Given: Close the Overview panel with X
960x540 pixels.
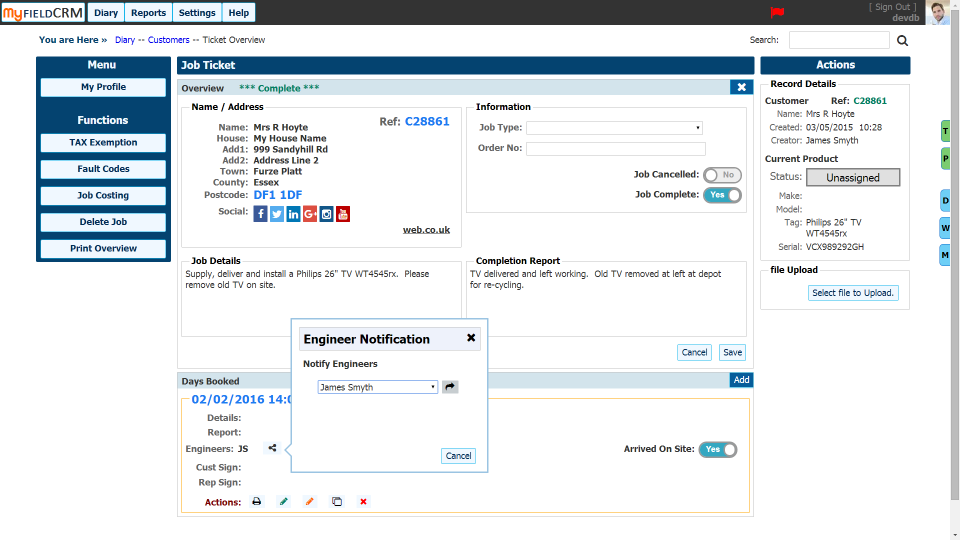Looking at the screenshot, I should click(741, 87).
